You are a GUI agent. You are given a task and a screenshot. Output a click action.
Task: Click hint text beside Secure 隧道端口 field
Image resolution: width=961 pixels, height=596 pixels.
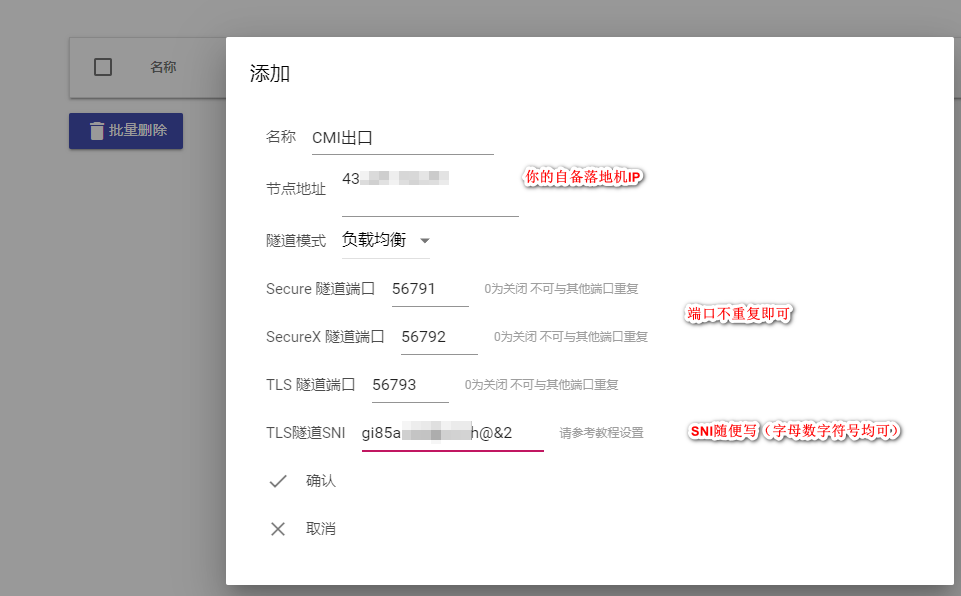561,289
